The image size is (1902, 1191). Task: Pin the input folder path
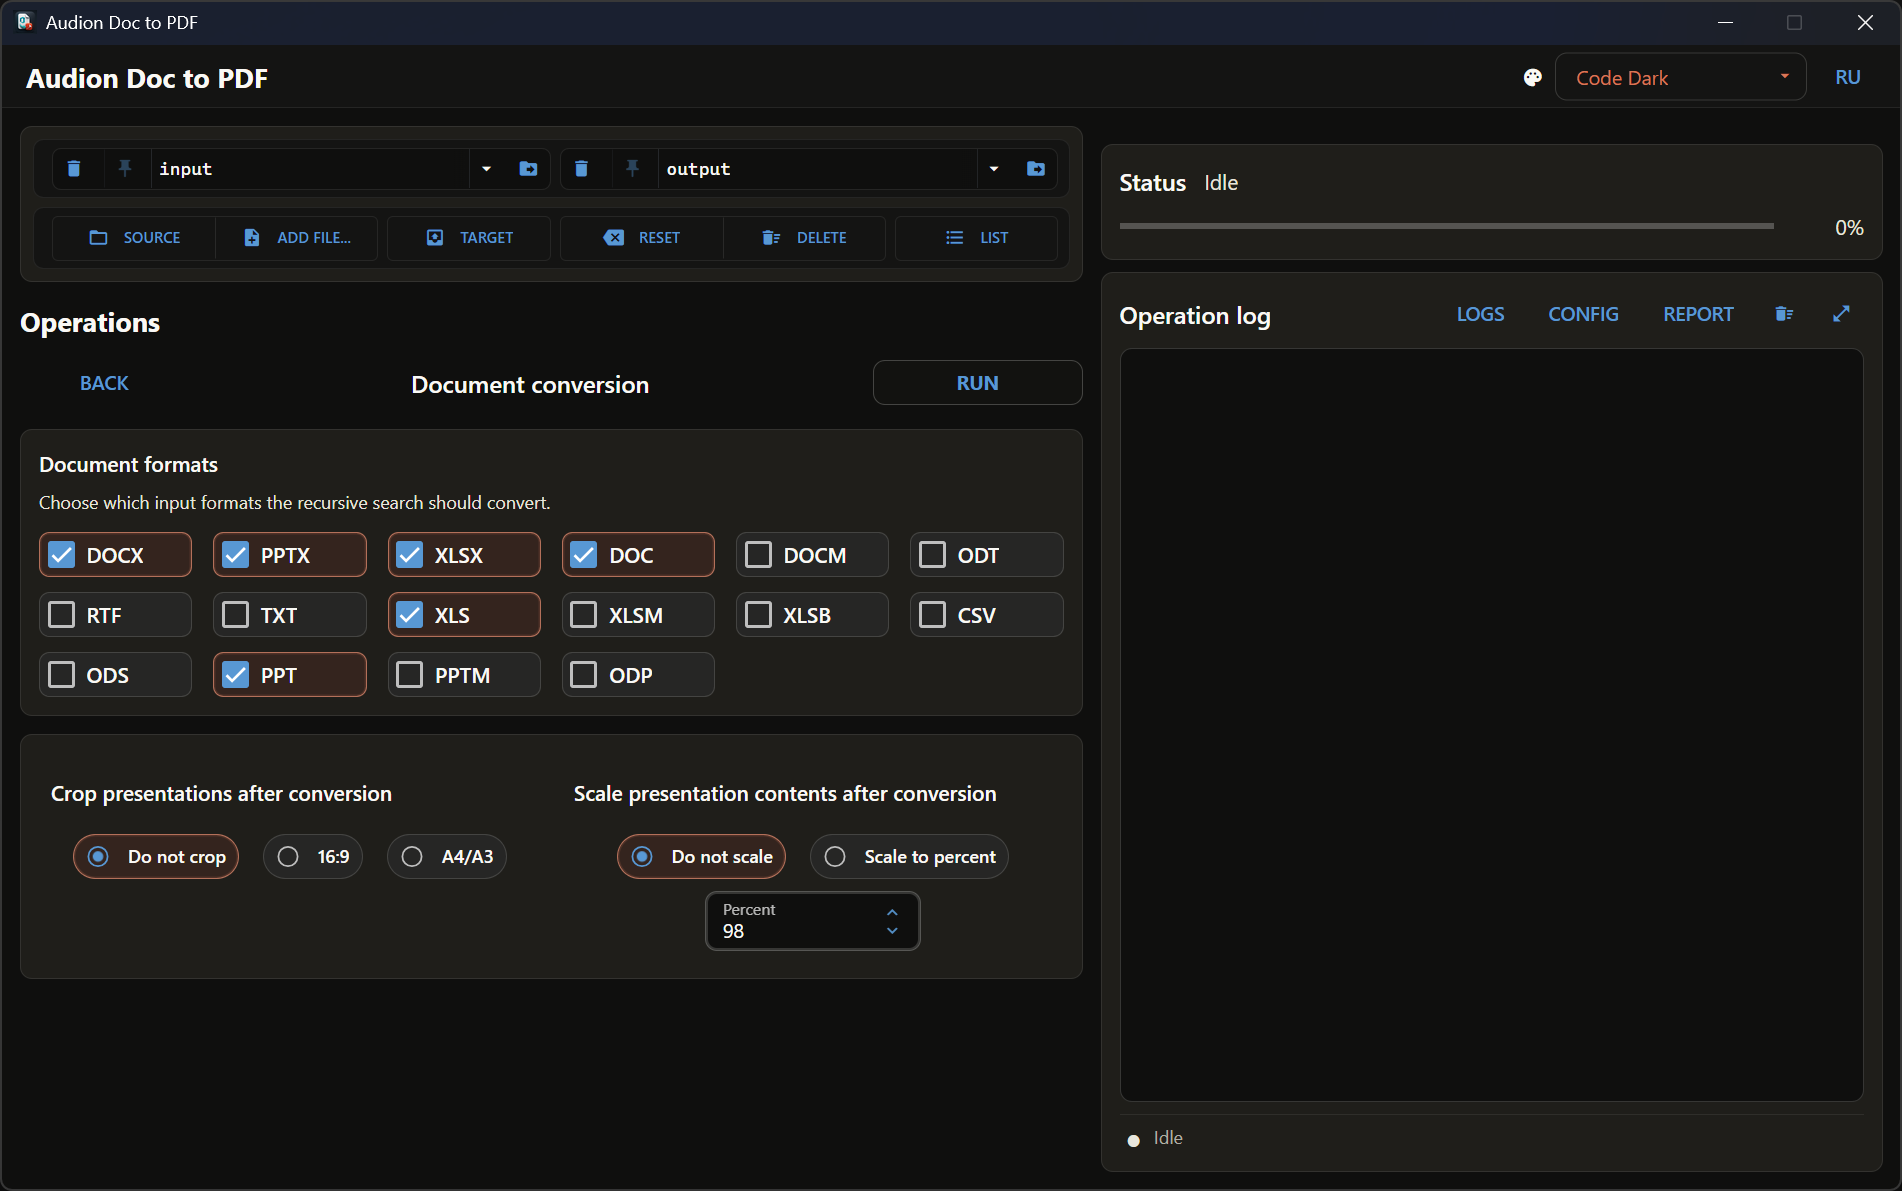click(125, 169)
